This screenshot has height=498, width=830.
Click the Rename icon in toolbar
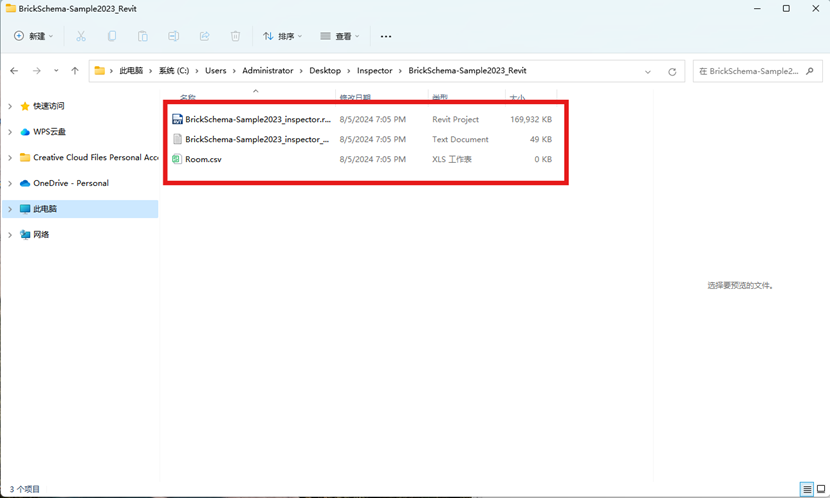coord(173,36)
